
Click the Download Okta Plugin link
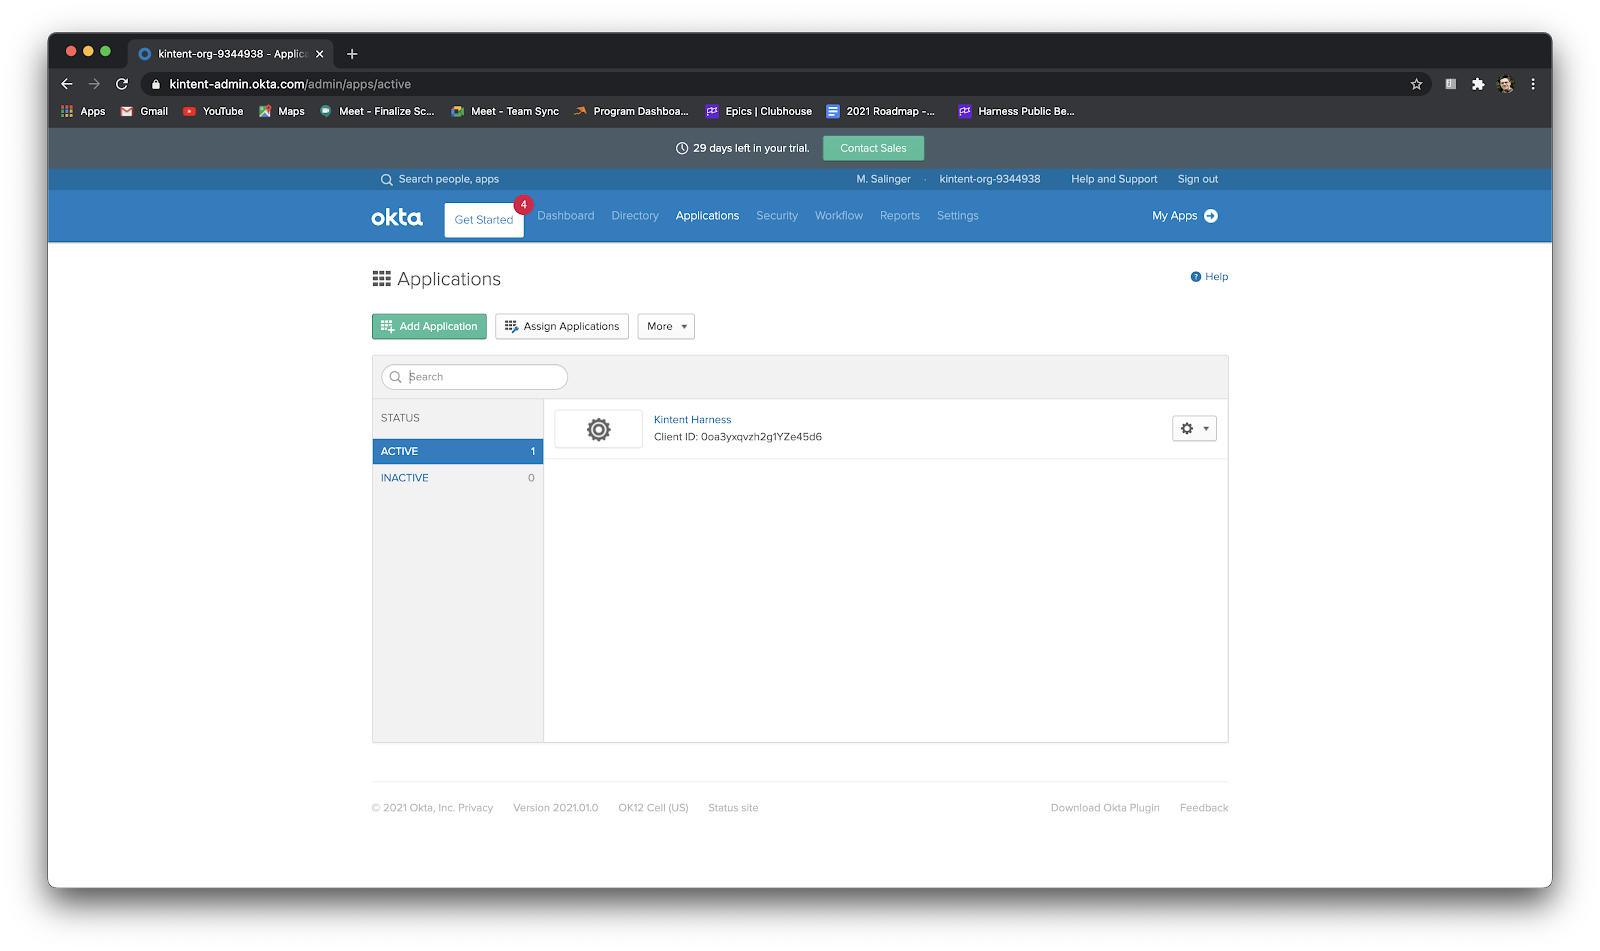tap(1105, 808)
